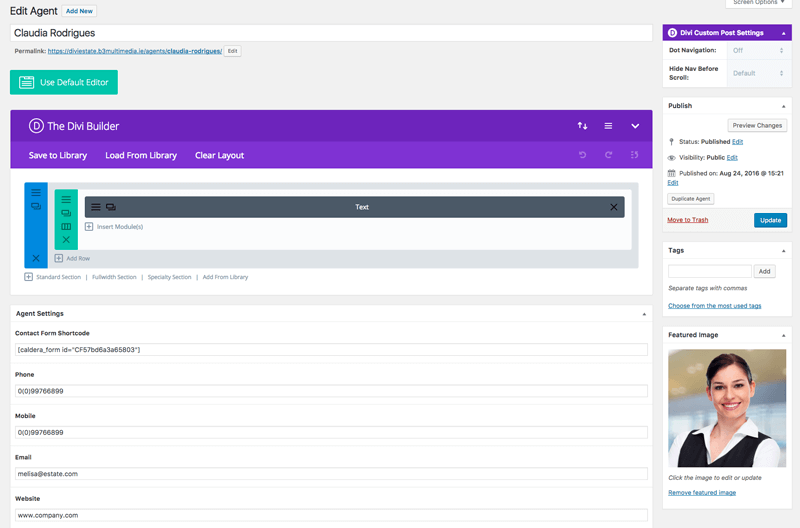Clone the Text module using duplicate icon
800x528 pixels.
tap(111, 207)
